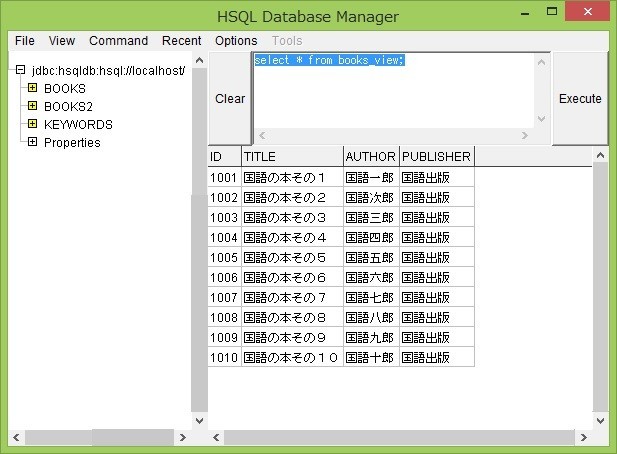Click title cell 国語の本その1
The image size is (617, 454).
292,177
